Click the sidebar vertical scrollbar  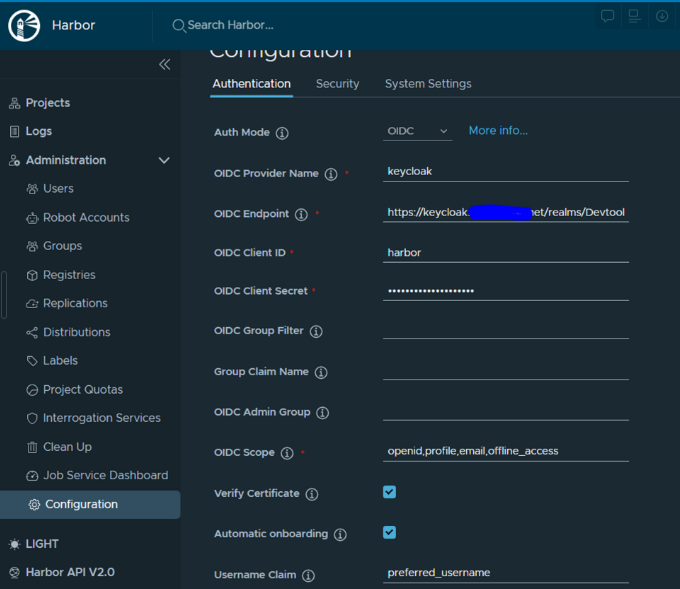tap(4, 295)
